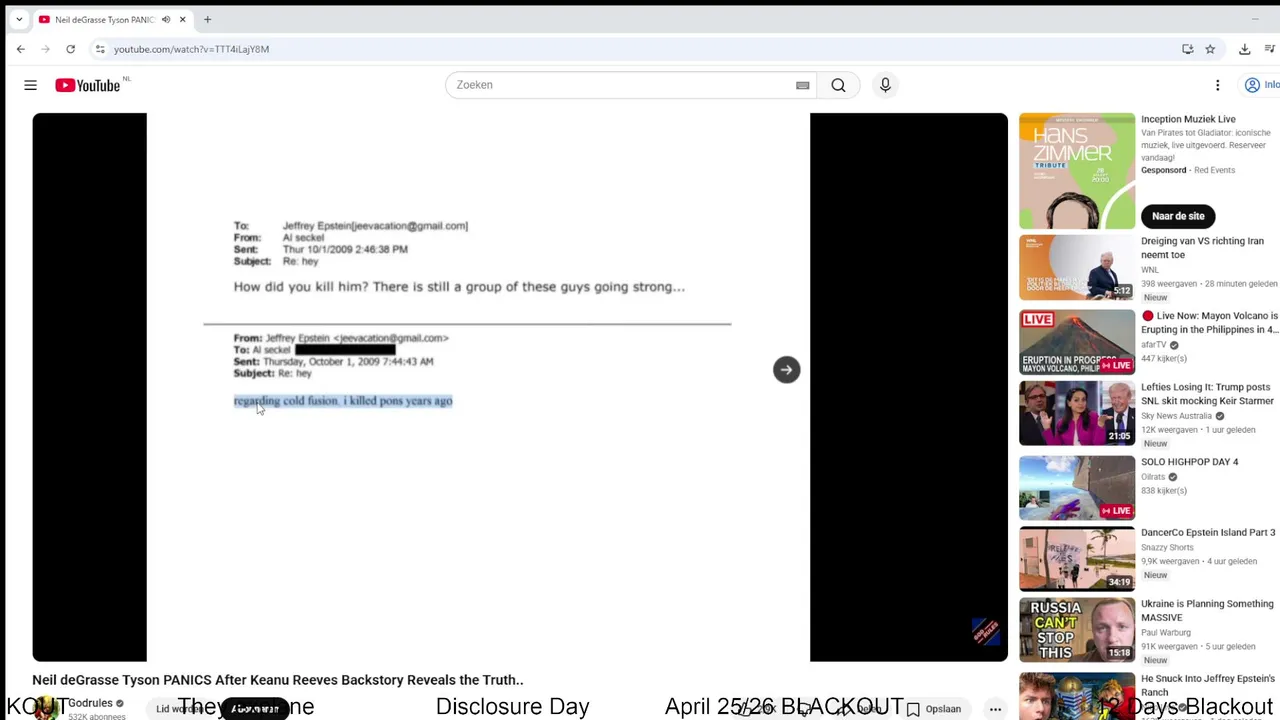The width and height of the screenshot is (1280, 720).
Task: Install app icon in address bar
Action: pyautogui.click(x=1187, y=49)
